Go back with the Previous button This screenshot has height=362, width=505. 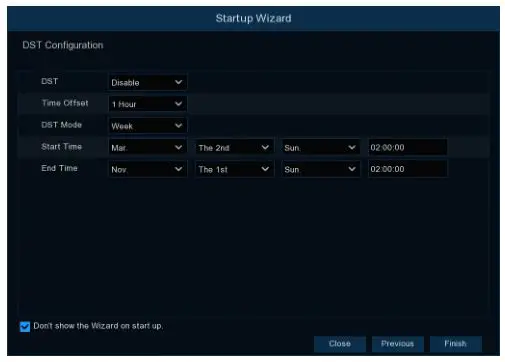click(398, 344)
